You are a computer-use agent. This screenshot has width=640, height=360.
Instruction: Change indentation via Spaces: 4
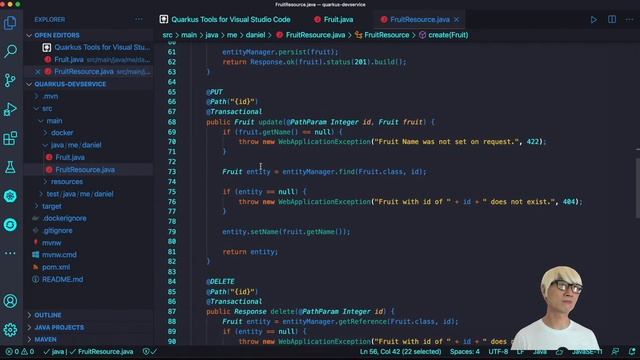click(464, 351)
